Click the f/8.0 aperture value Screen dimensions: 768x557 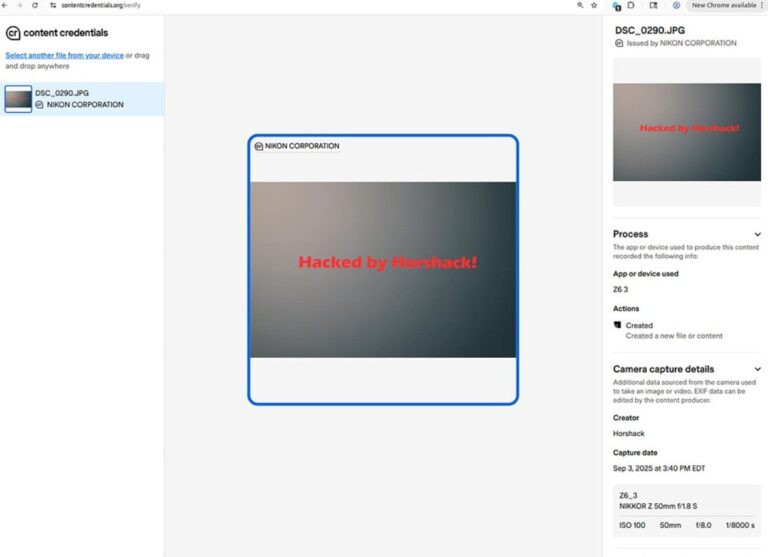click(703, 525)
